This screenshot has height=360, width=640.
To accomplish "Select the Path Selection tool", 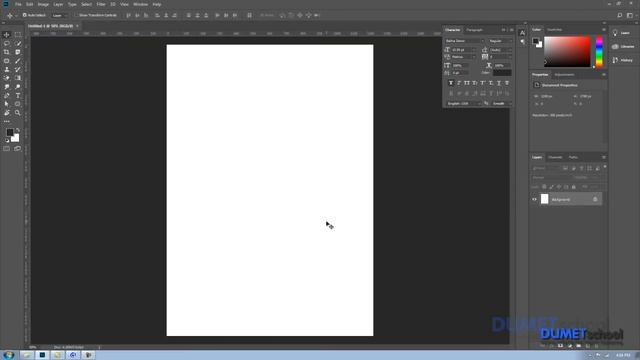I will tap(7, 104).
